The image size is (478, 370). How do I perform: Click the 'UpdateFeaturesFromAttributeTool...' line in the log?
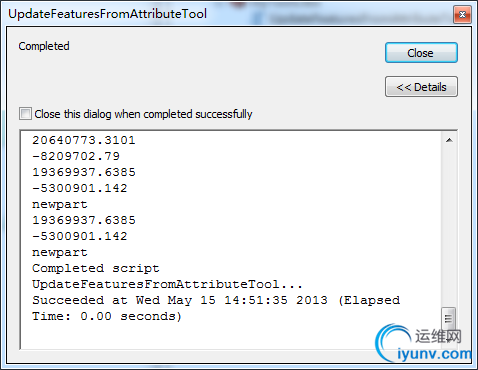167,284
